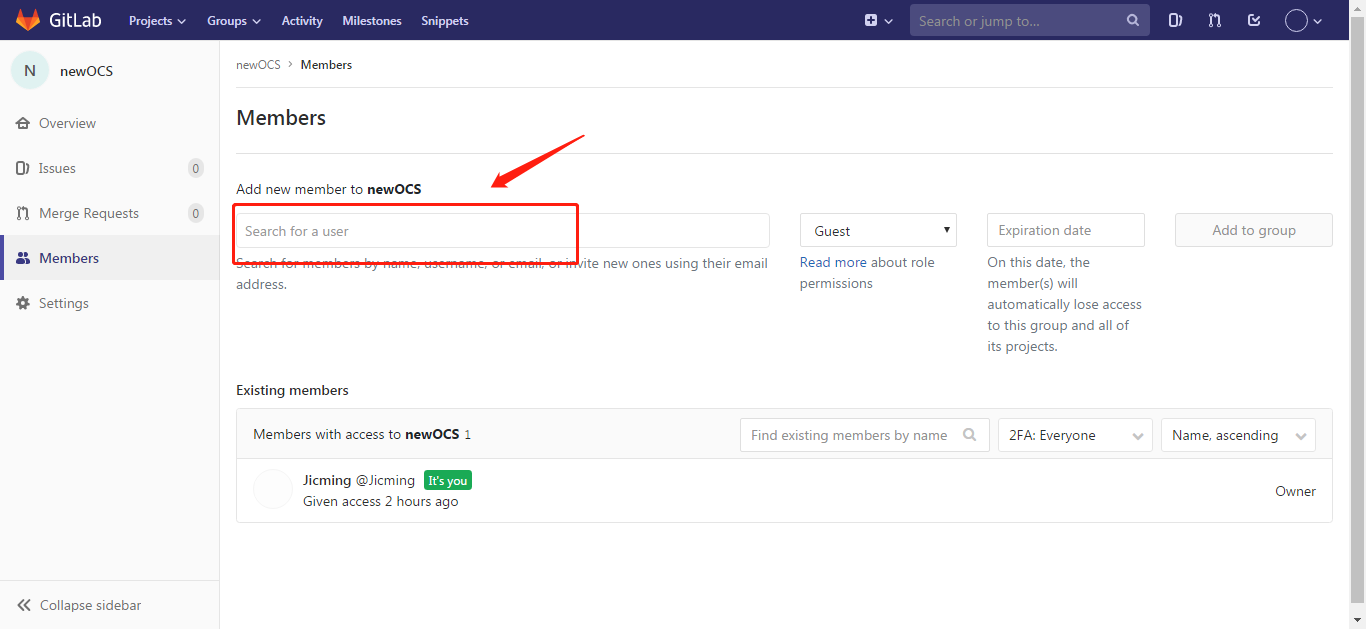Open Settings gear in sidebar

point(63,302)
